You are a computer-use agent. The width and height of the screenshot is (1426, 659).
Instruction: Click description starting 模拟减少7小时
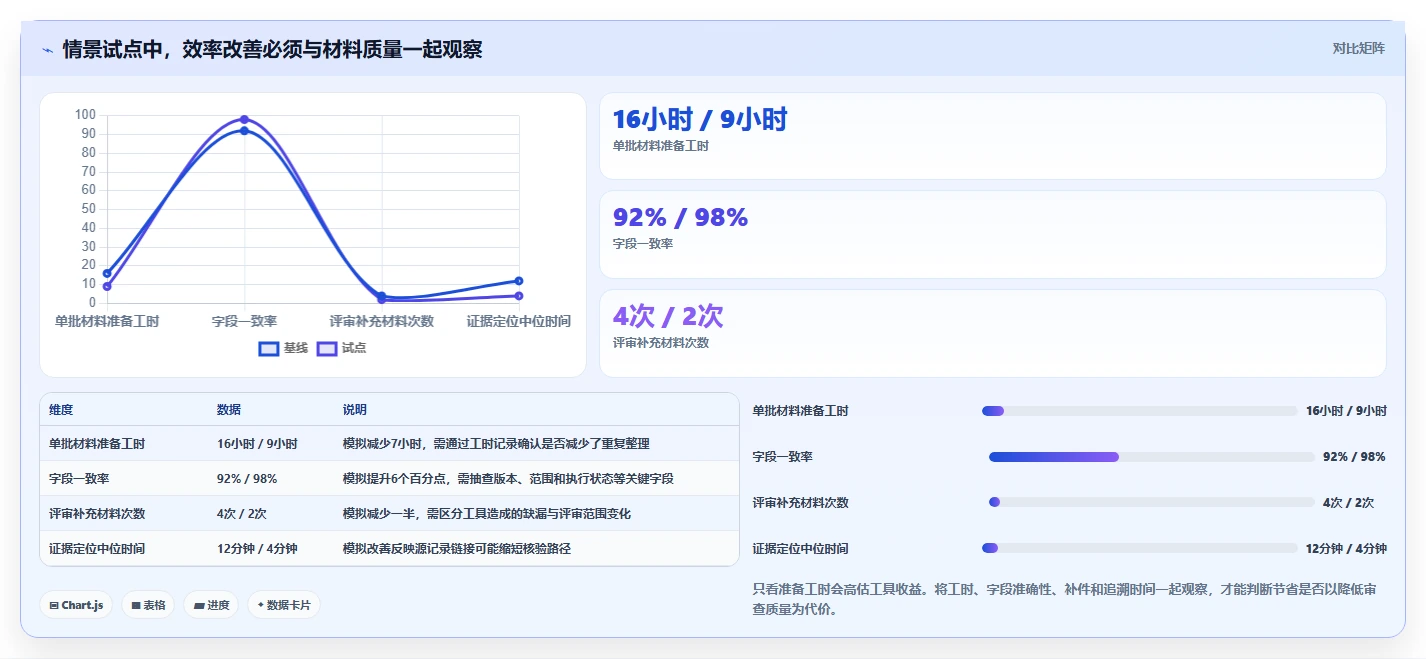pyautogui.click(x=497, y=444)
